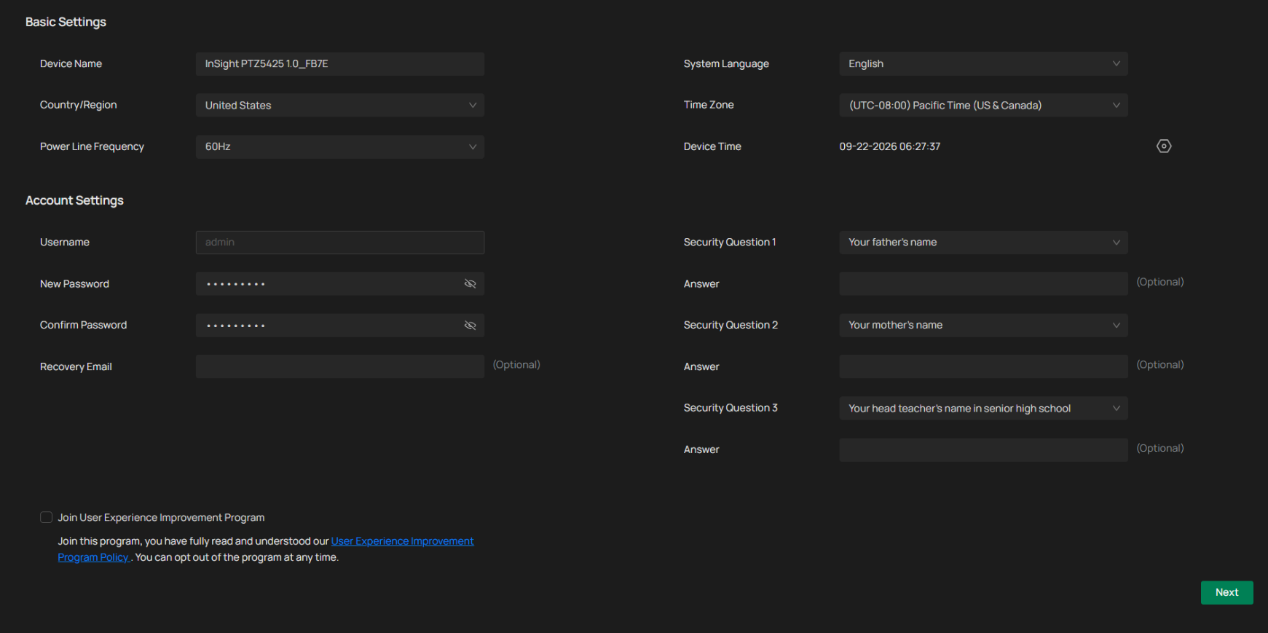Open Power Line Frequency dropdown
Viewport: 1268px width, 633px height.
[x=340, y=146]
